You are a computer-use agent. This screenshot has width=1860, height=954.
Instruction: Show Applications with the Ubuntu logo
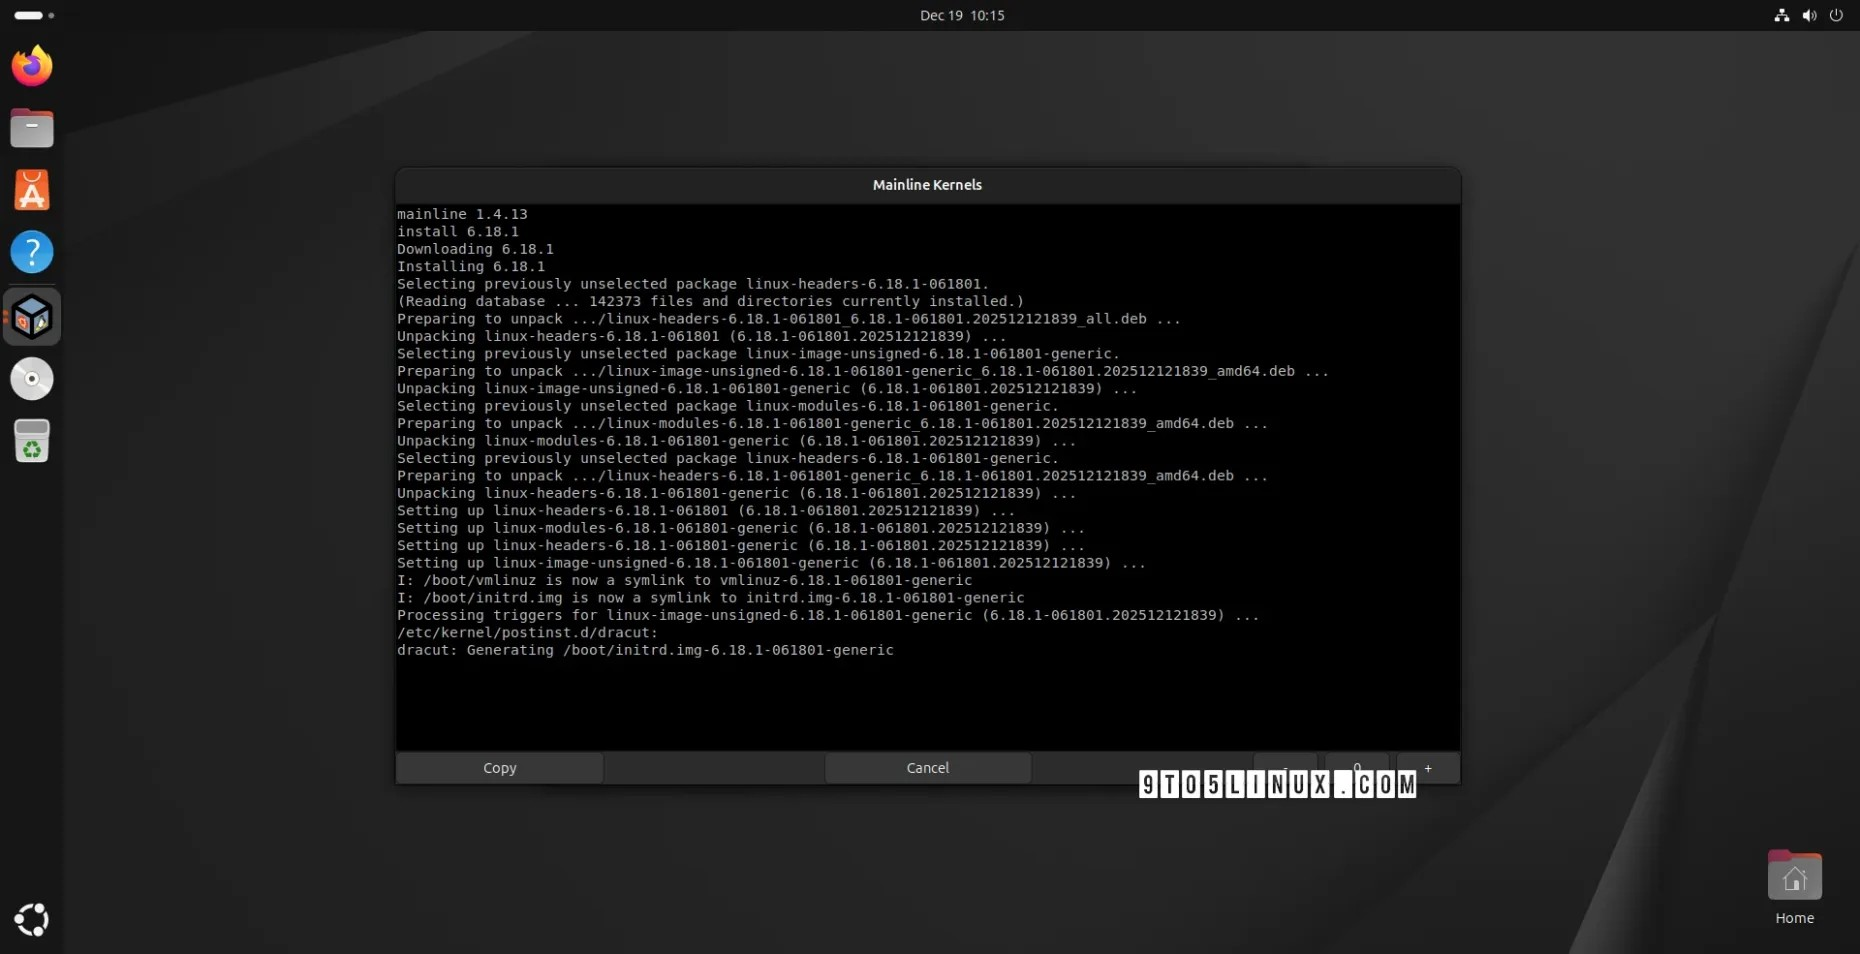click(32, 919)
